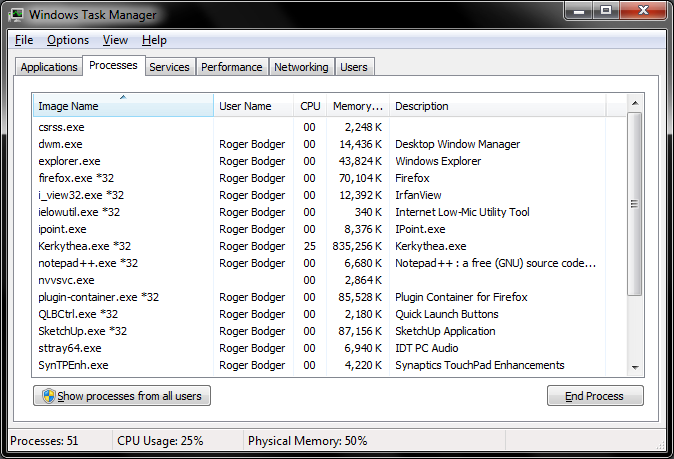Select the Users tab
Viewport: 674px width, 459px height.
(354, 67)
